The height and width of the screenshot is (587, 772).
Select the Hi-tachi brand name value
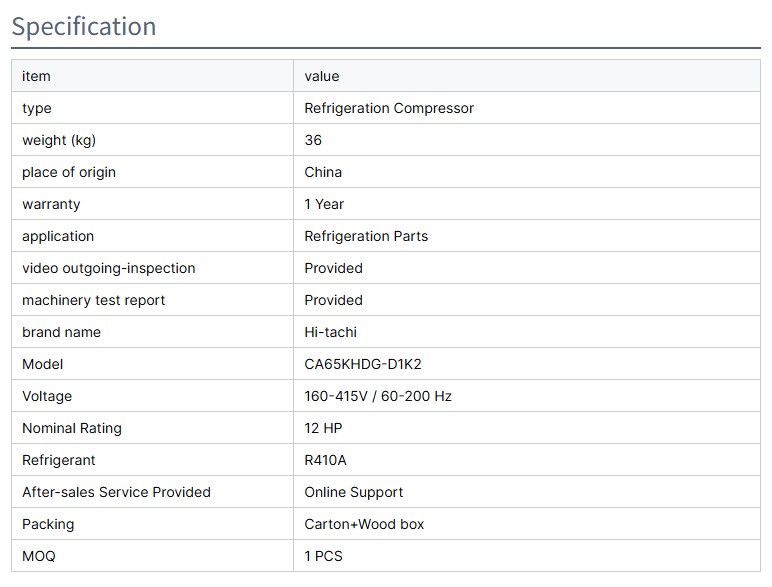tap(330, 332)
